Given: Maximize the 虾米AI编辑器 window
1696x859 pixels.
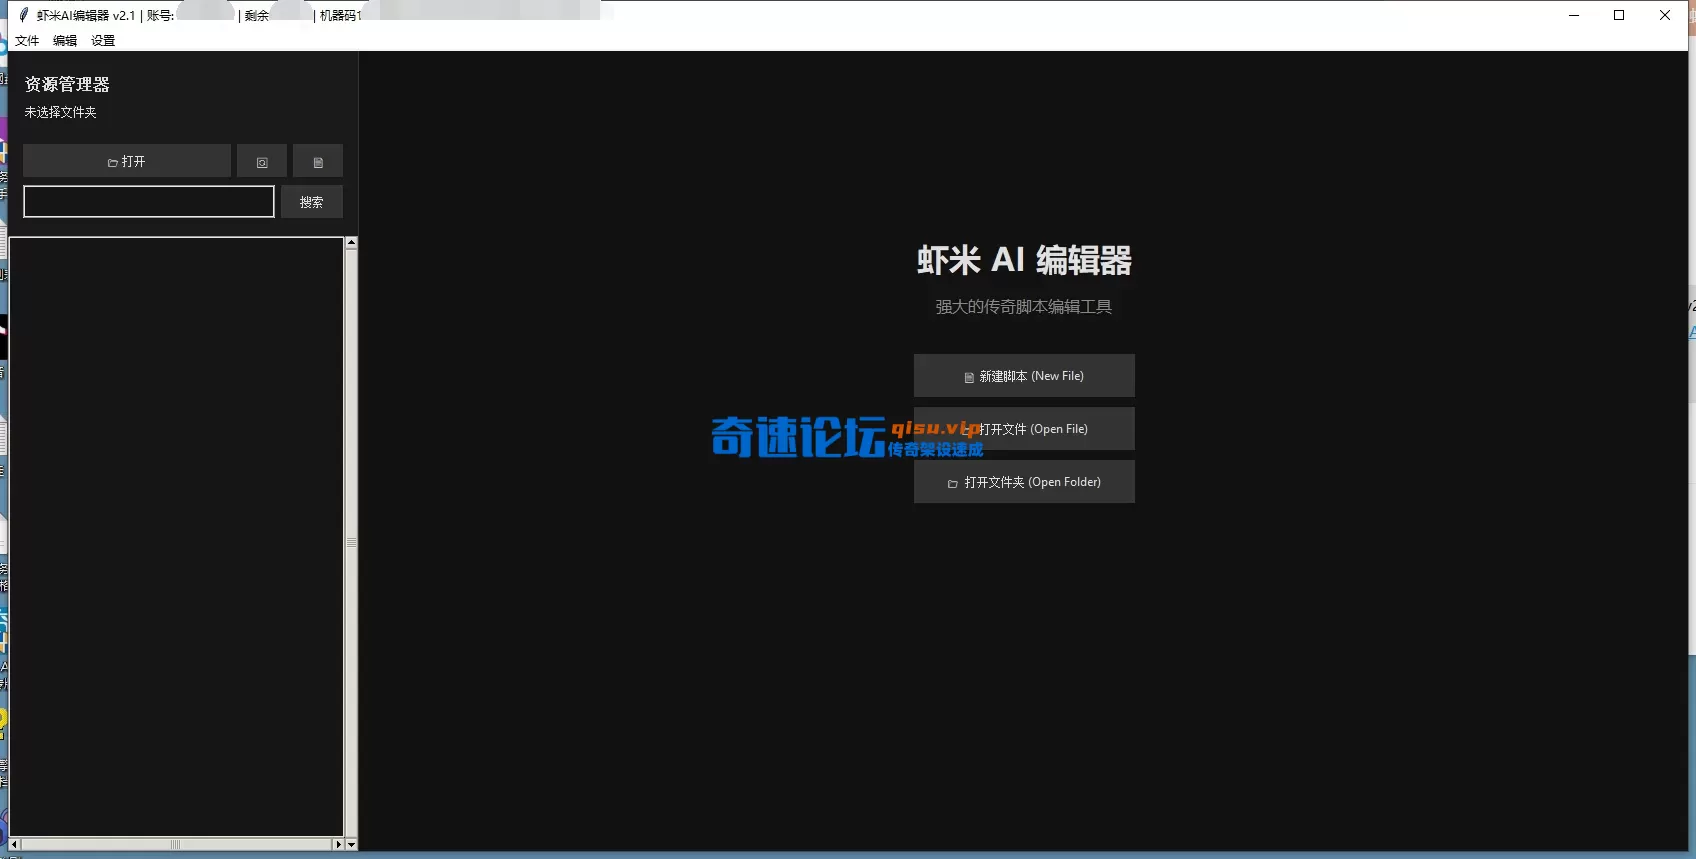Looking at the screenshot, I should pyautogui.click(x=1619, y=15).
